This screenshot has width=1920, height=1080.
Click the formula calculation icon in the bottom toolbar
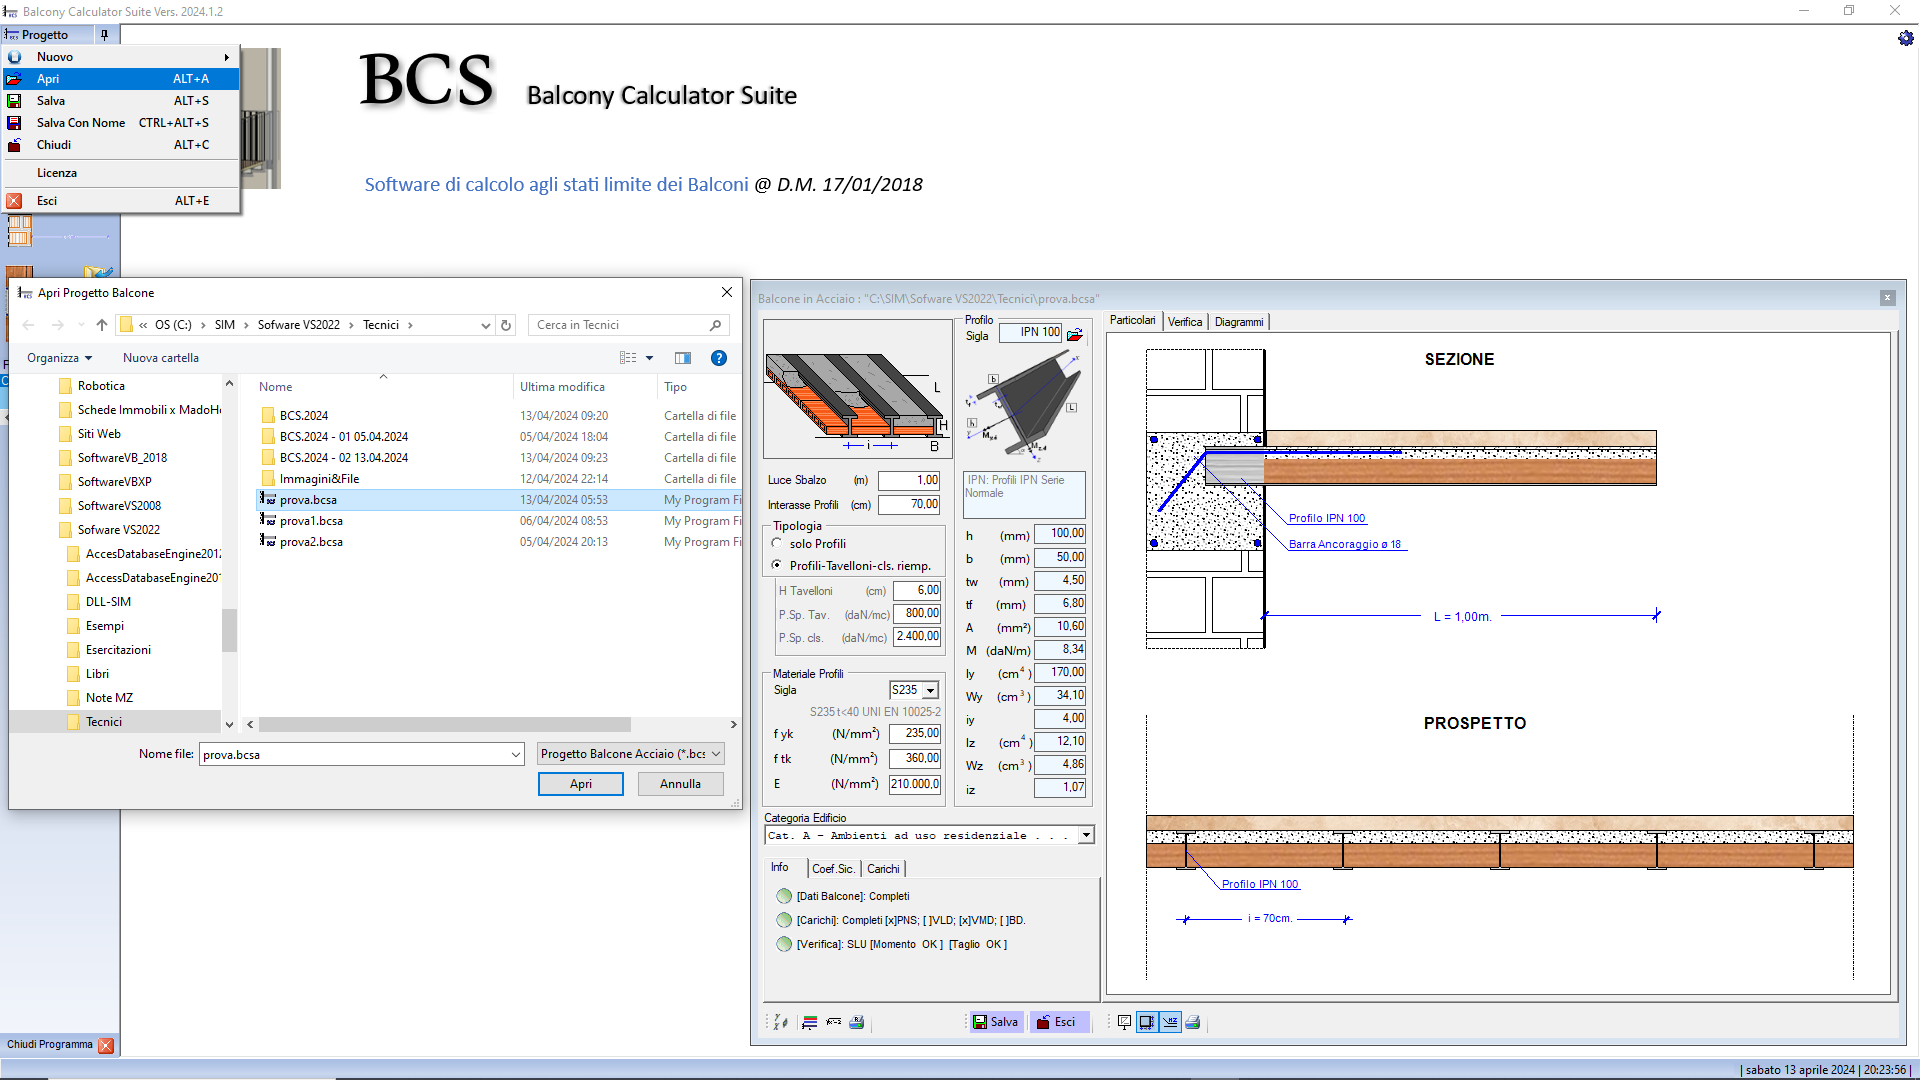(x=834, y=1022)
